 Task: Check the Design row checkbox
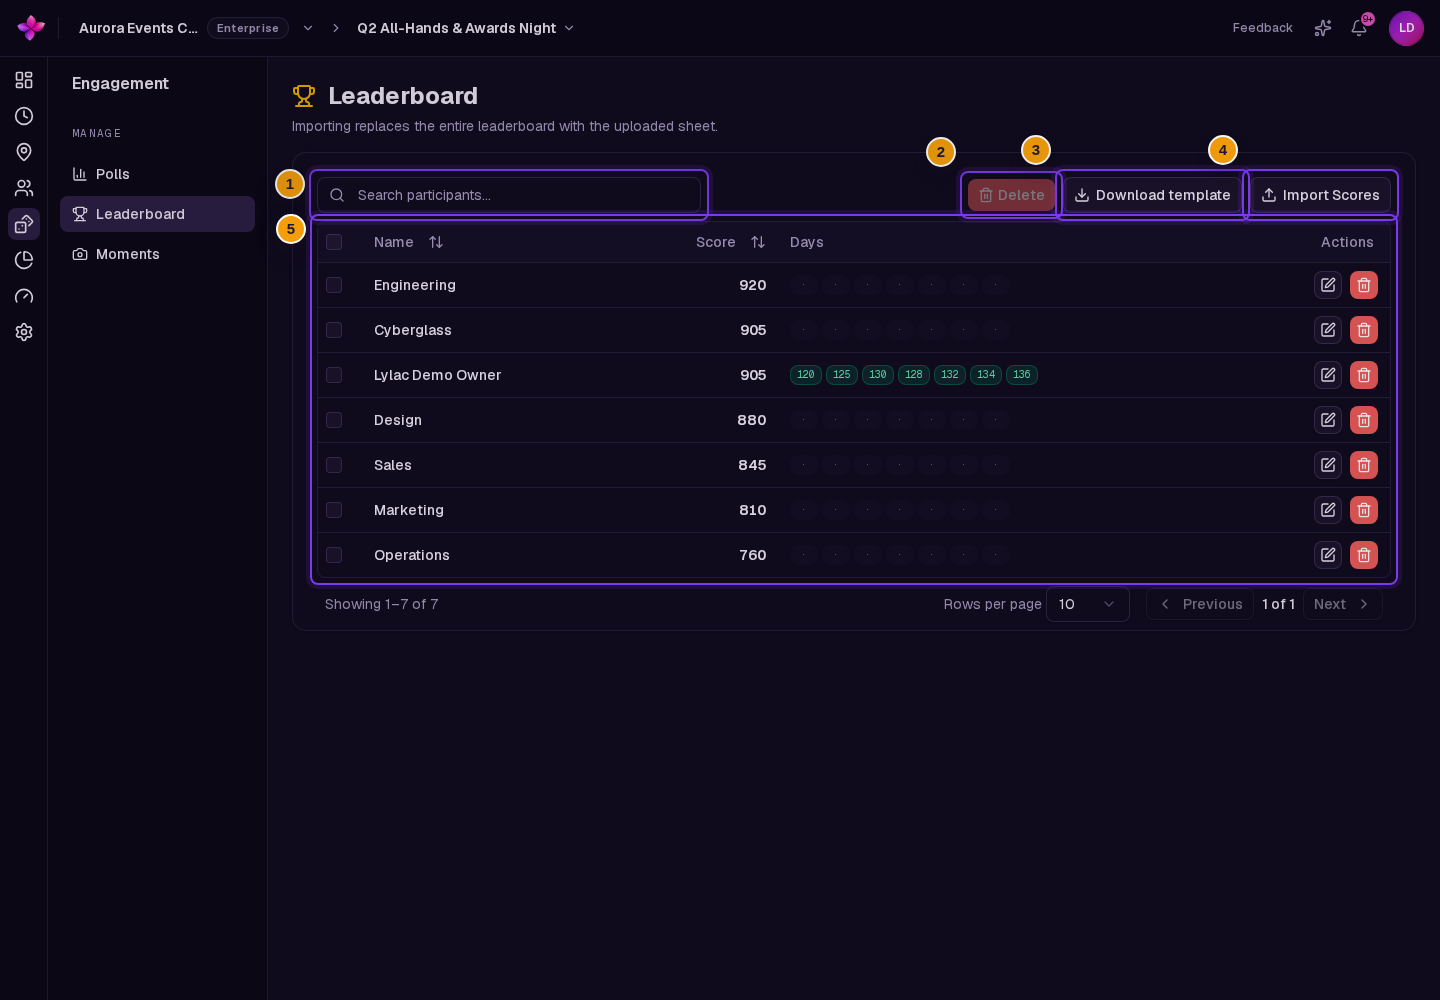(334, 420)
